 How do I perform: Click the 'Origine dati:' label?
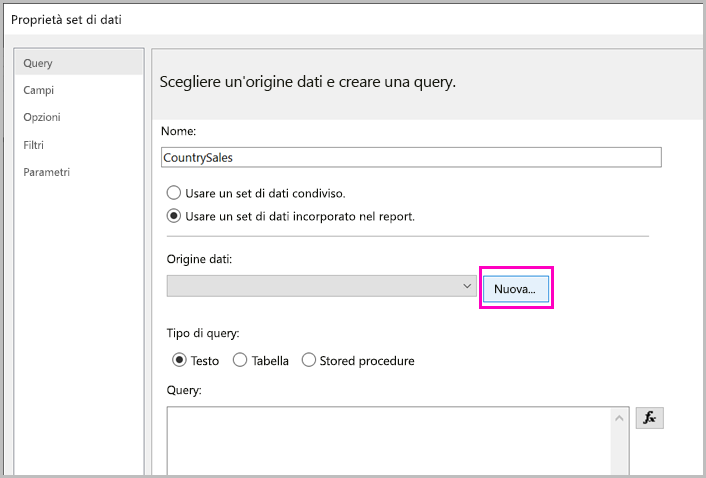(199, 260)
